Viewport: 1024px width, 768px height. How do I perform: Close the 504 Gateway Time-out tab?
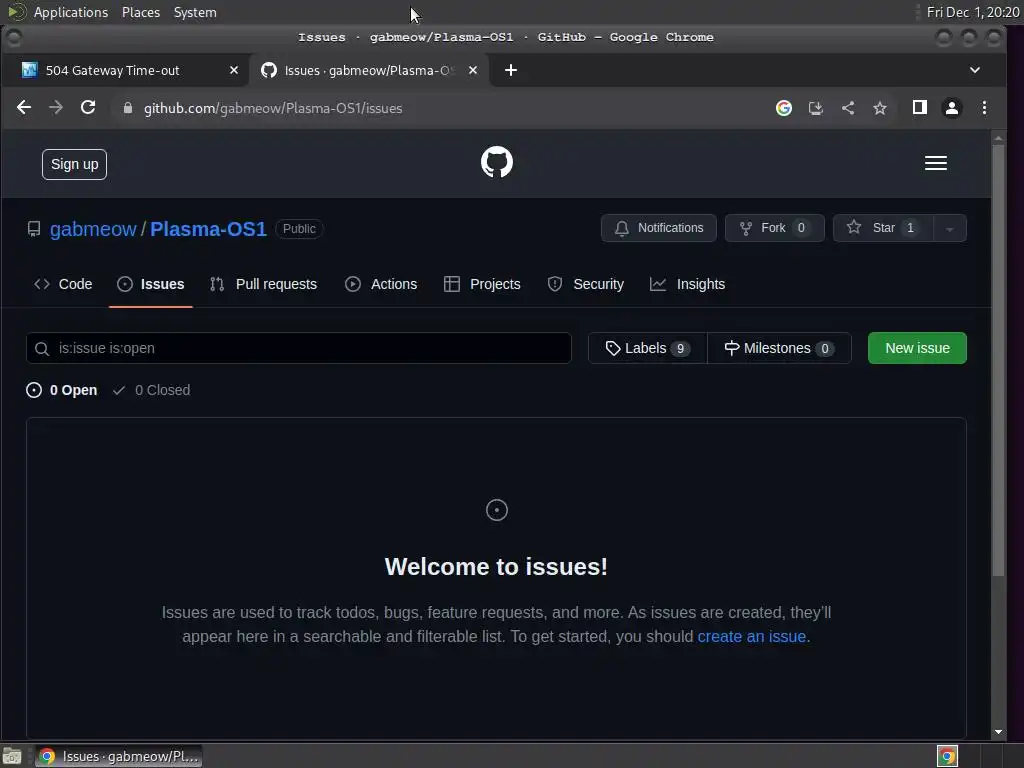234,70
